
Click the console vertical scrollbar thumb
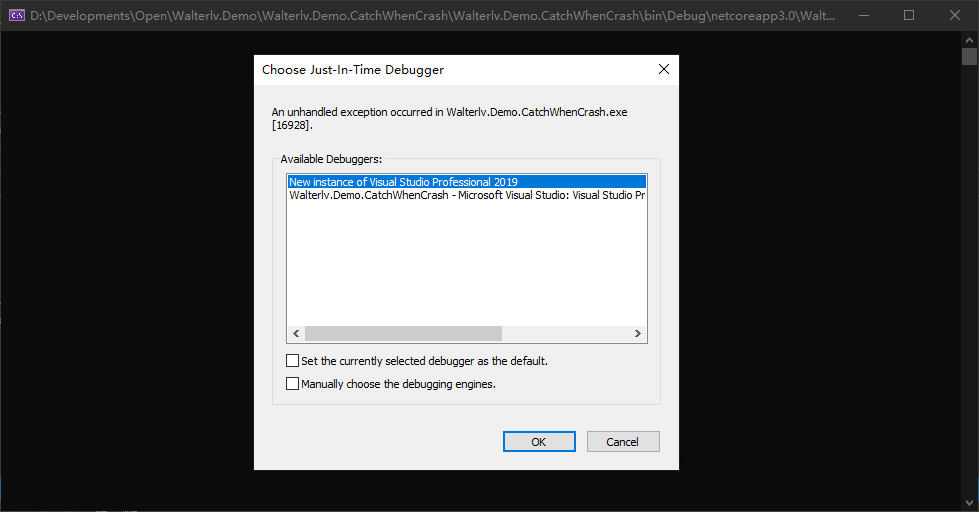click(x=969, y=56)
